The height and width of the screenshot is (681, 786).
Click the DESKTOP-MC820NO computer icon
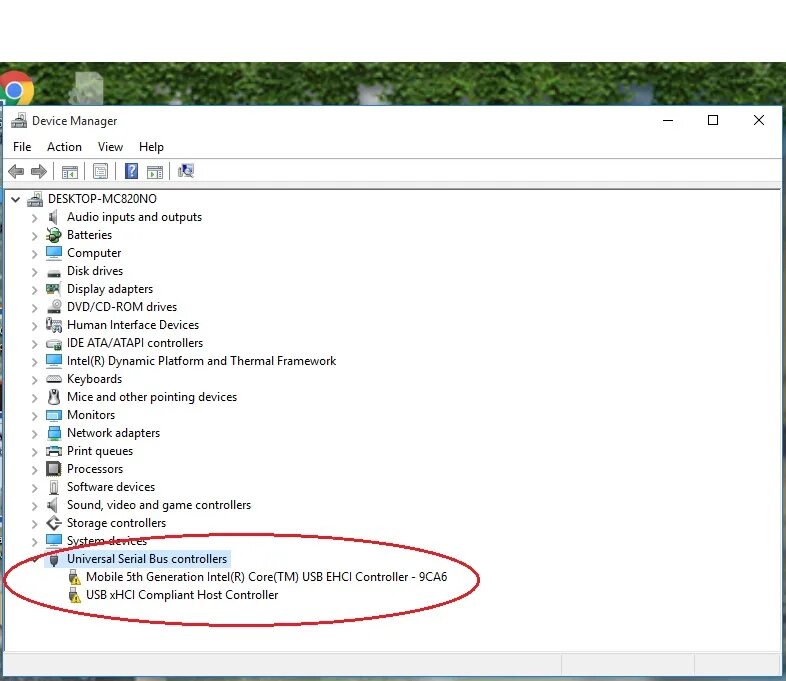click(x=35, y=199)
